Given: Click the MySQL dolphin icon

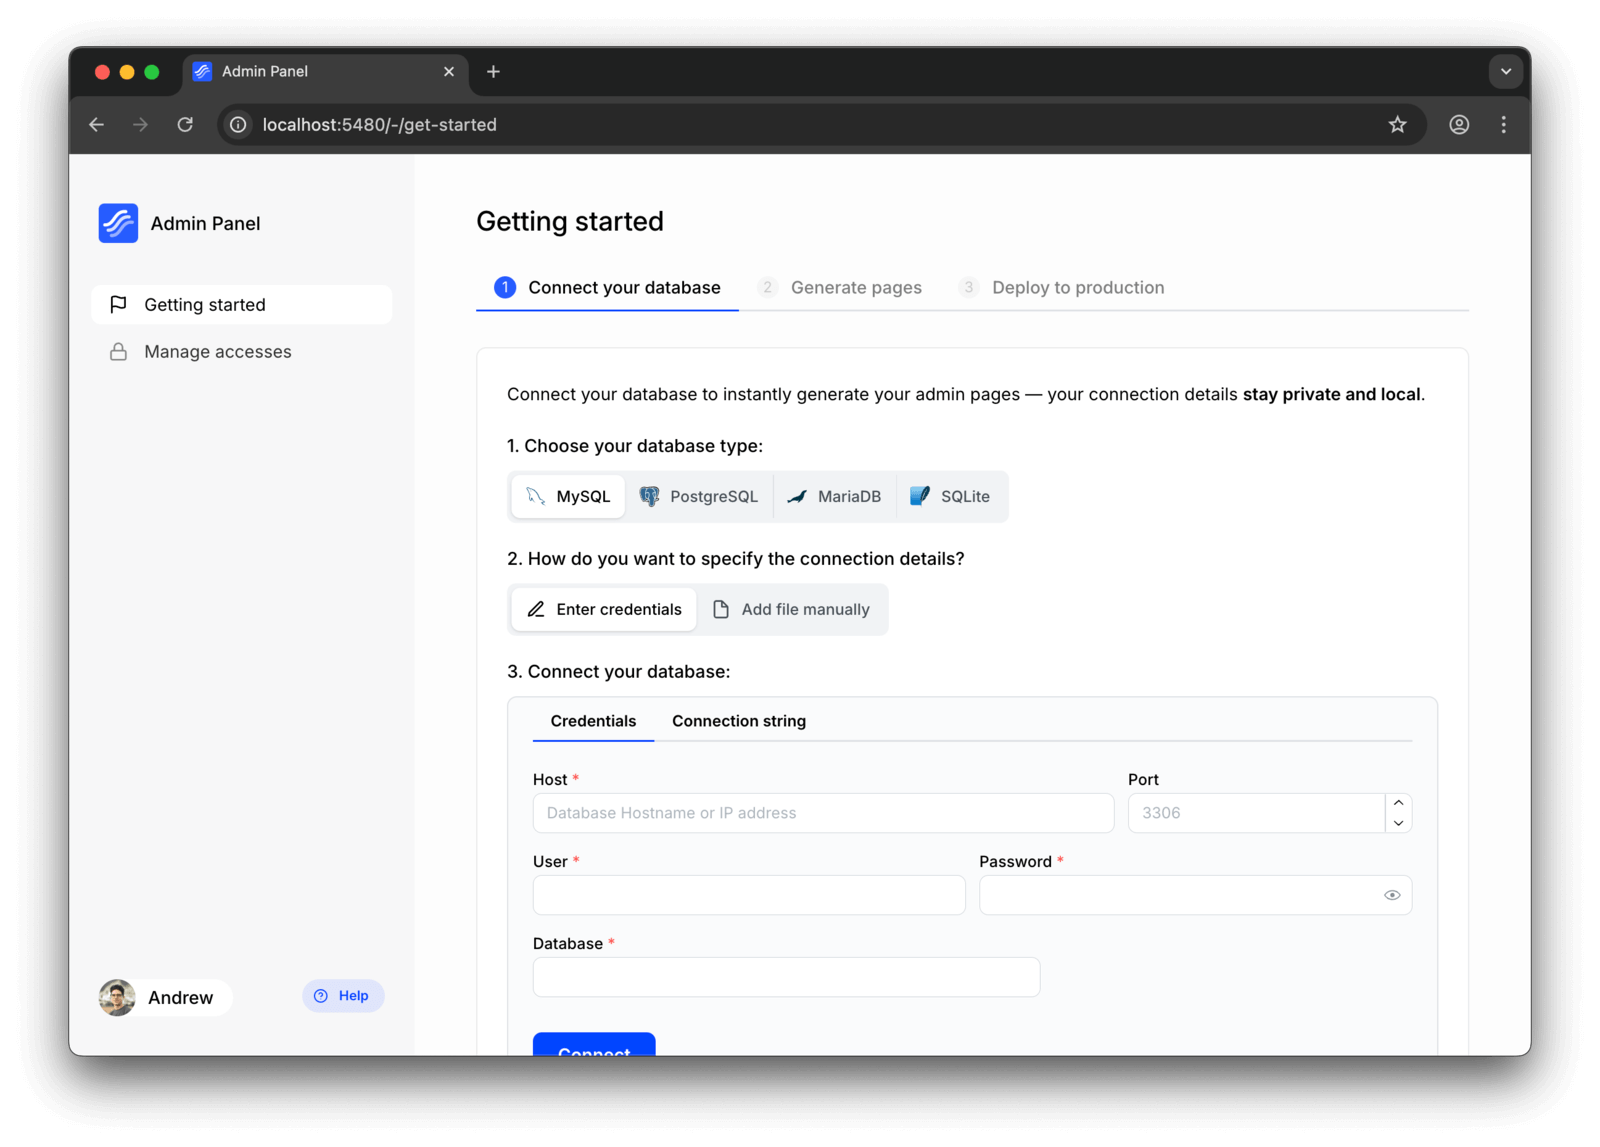Looking at the screenshot, I should click(x=536, y=496).
